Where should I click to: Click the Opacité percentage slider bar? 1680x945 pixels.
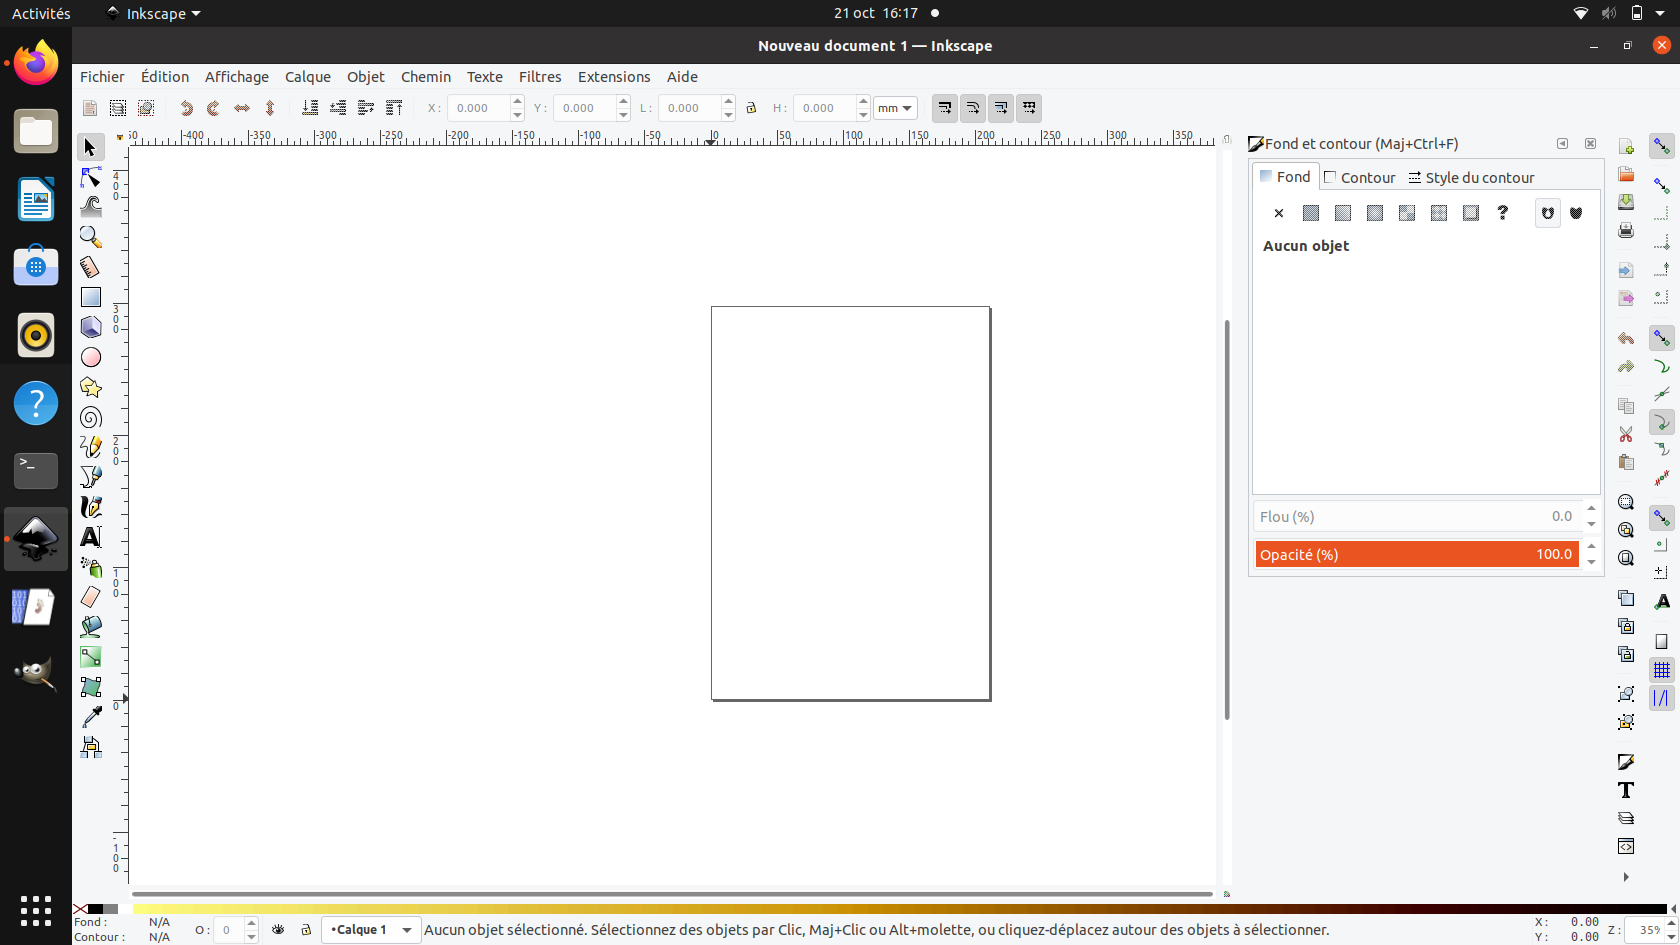pyautogui.click(x=1416, y=554)
